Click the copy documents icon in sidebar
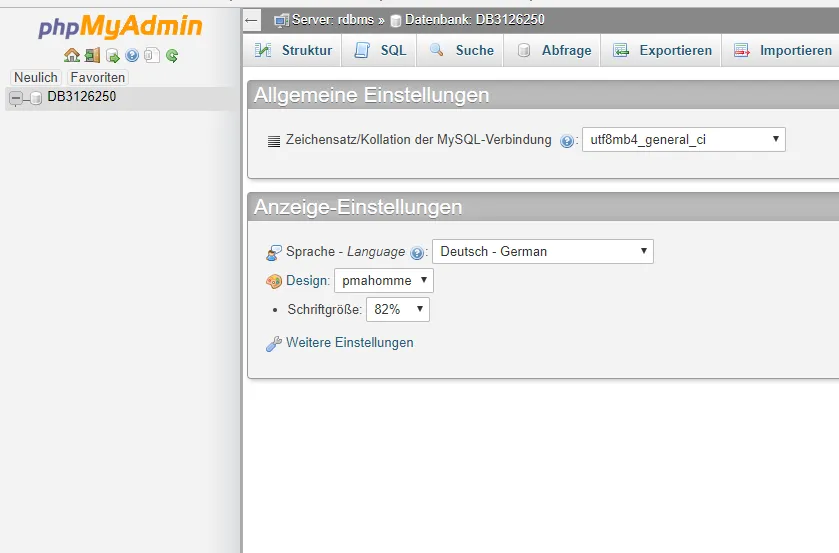The image size is (839, 553). coord(152,55)
